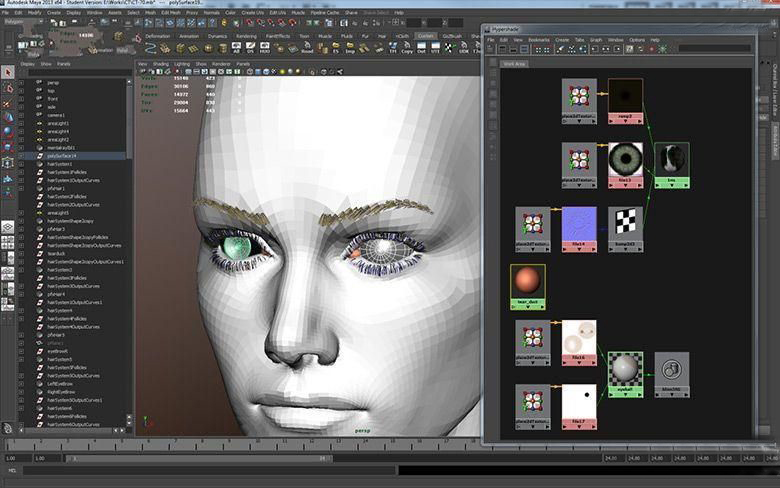Select the file13 iris texture node

[x=625, y=165]
